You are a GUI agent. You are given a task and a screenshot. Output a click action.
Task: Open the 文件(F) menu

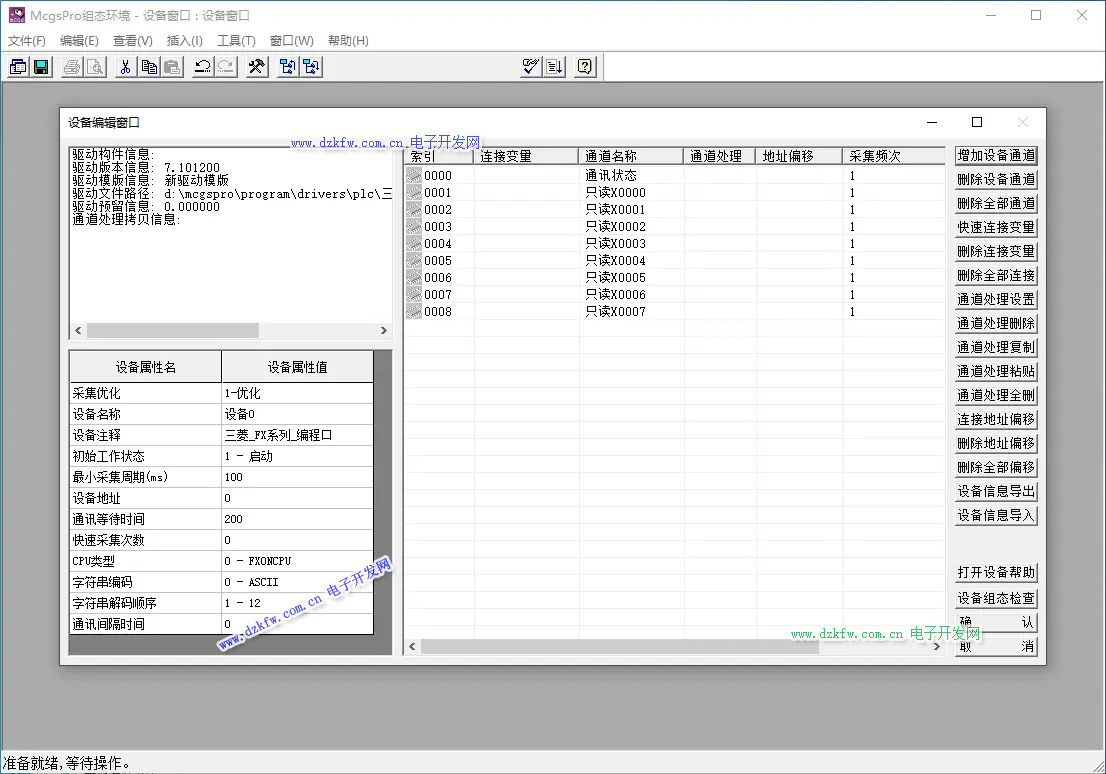pyautogui.click(x=27, y=41)
